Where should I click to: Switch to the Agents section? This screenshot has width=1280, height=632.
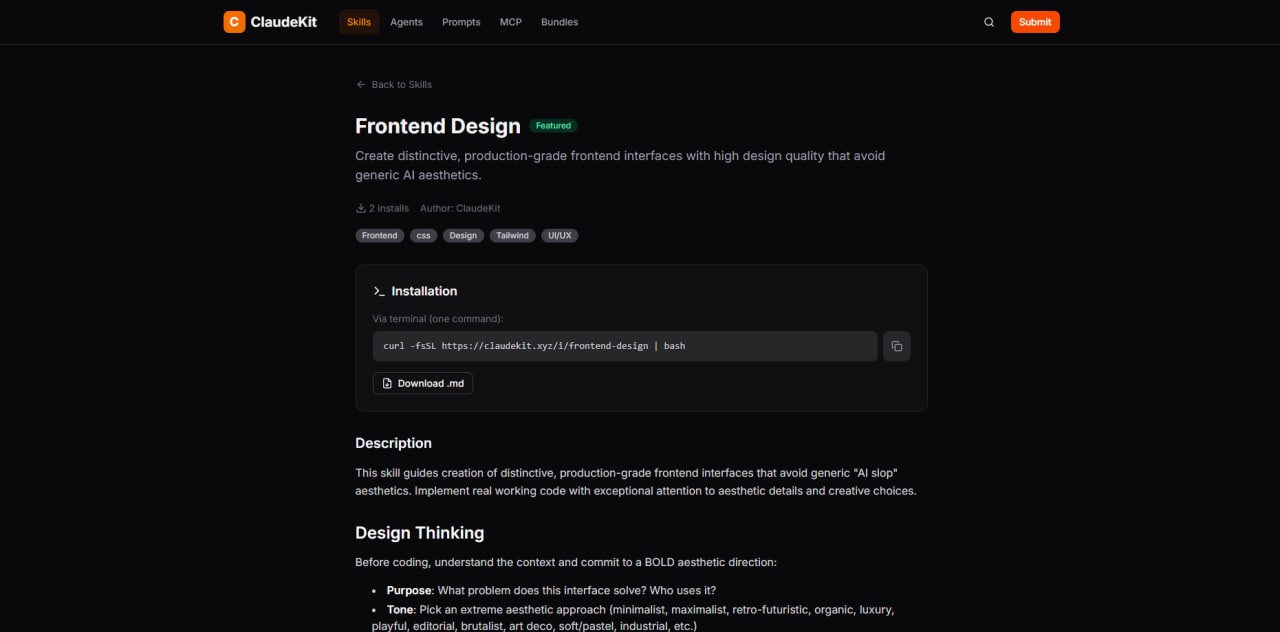tap(406, 21)
